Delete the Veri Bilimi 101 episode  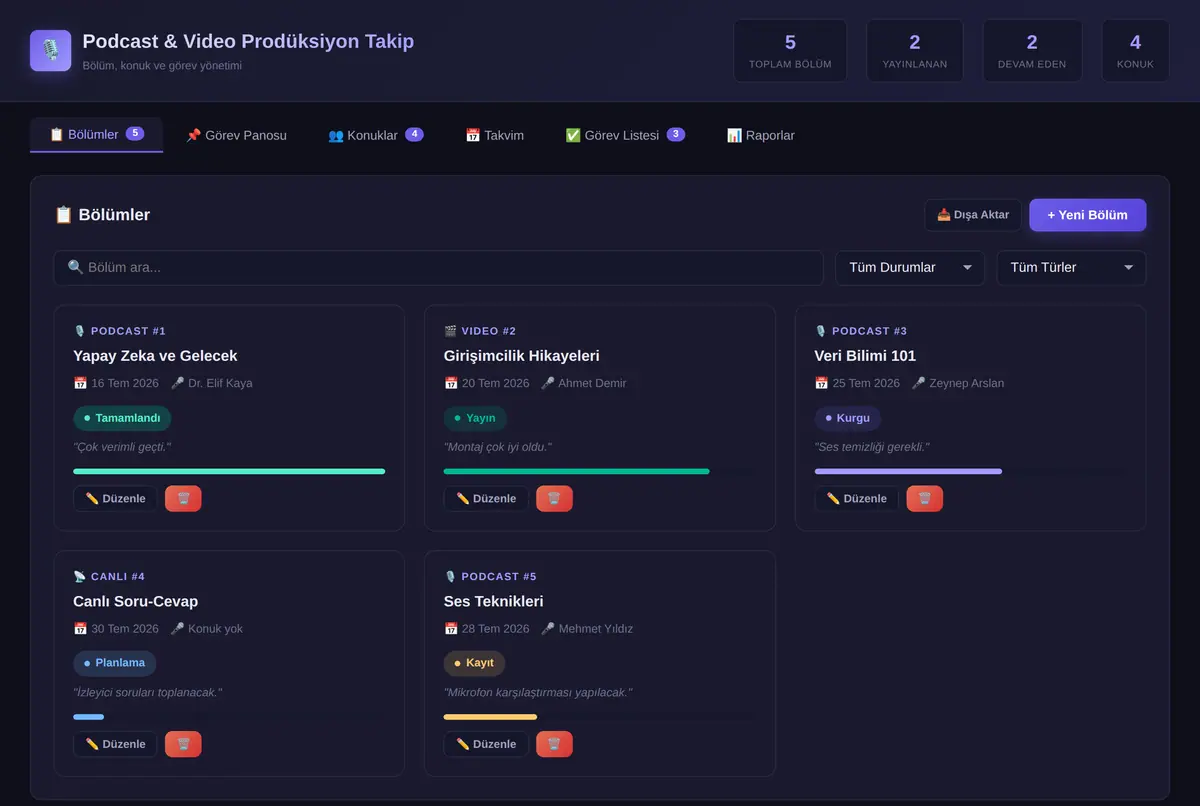(x=925, y=498)
